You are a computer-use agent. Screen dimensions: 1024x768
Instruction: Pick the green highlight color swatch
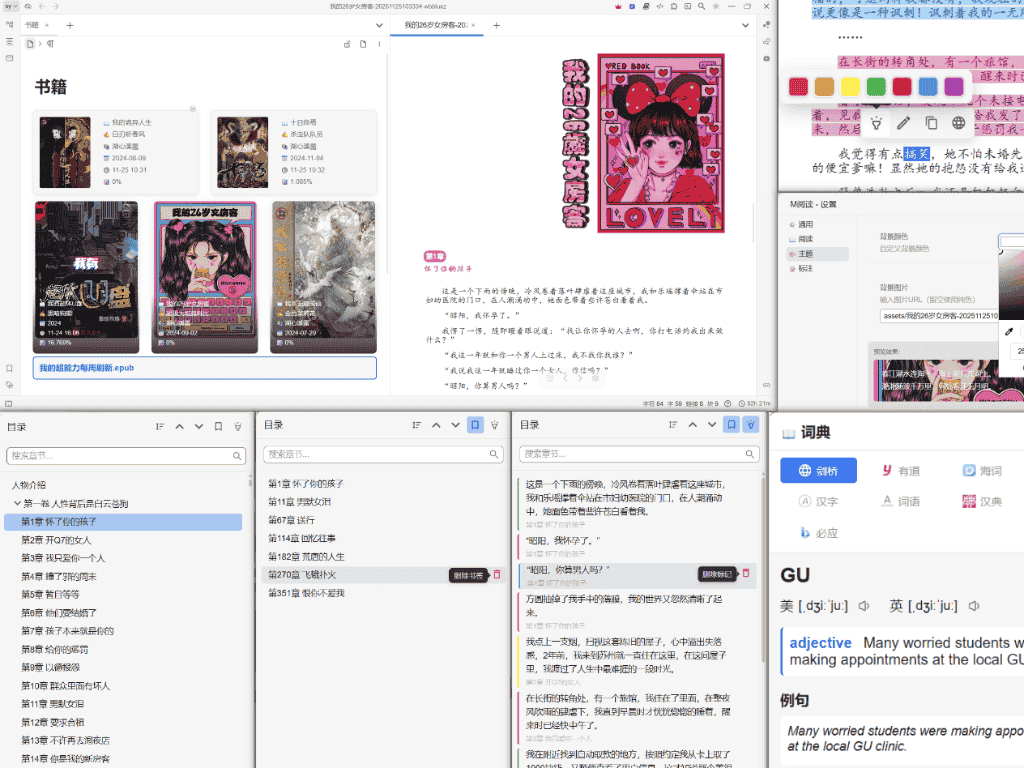[x=876, y=87]
